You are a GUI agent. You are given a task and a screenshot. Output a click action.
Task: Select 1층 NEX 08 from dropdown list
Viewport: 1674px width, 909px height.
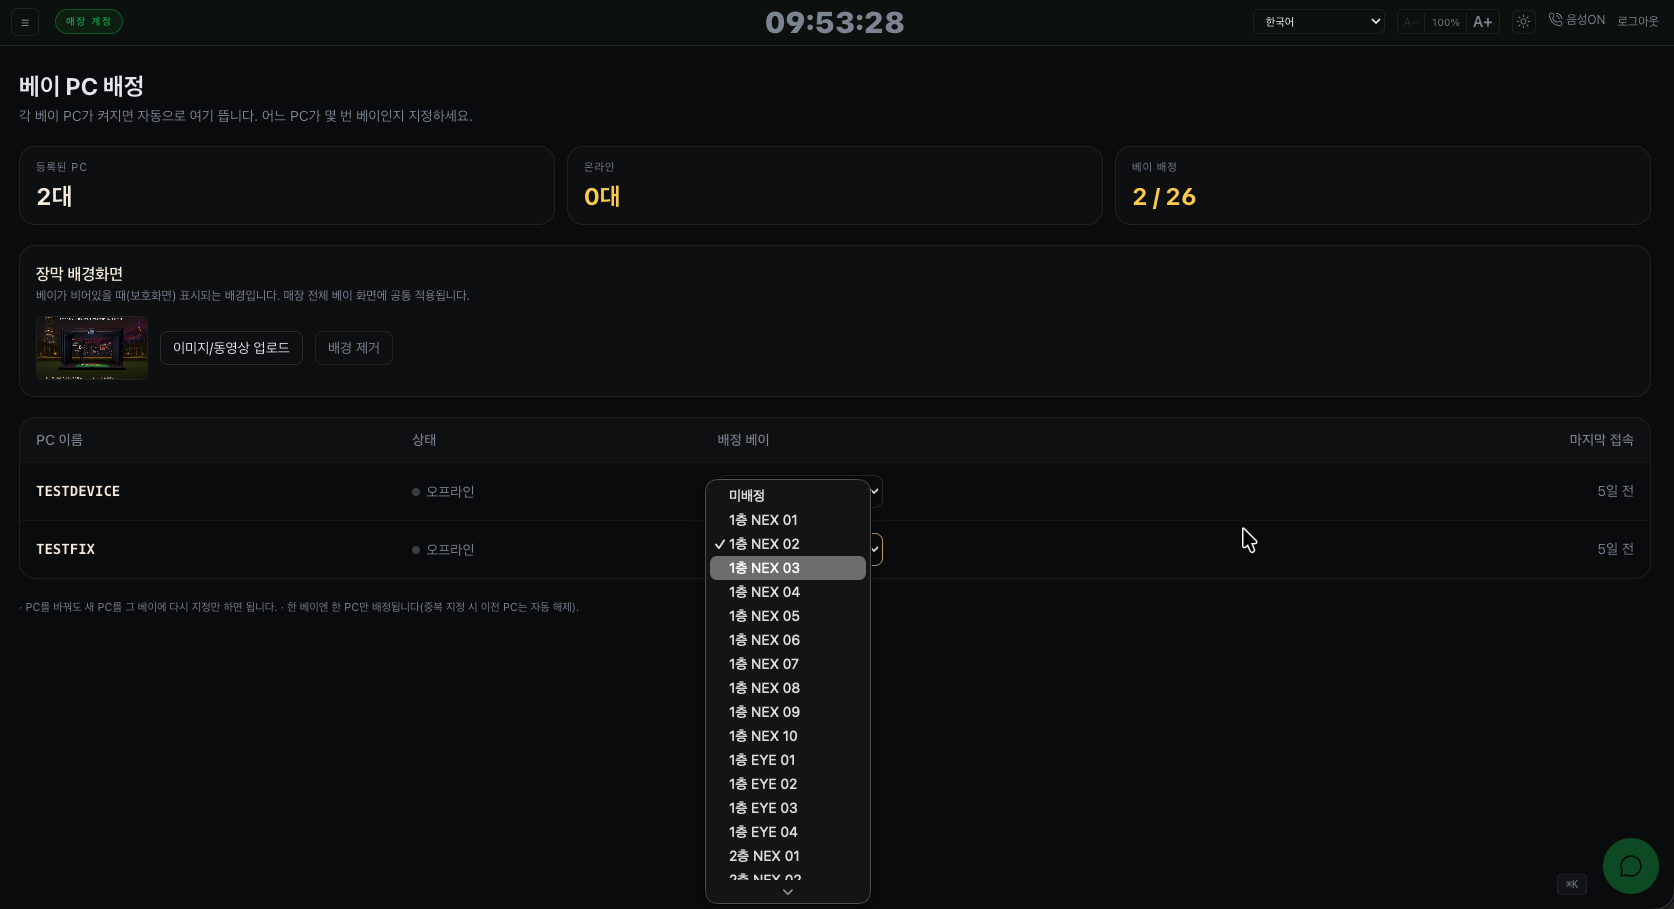(788, 688)
